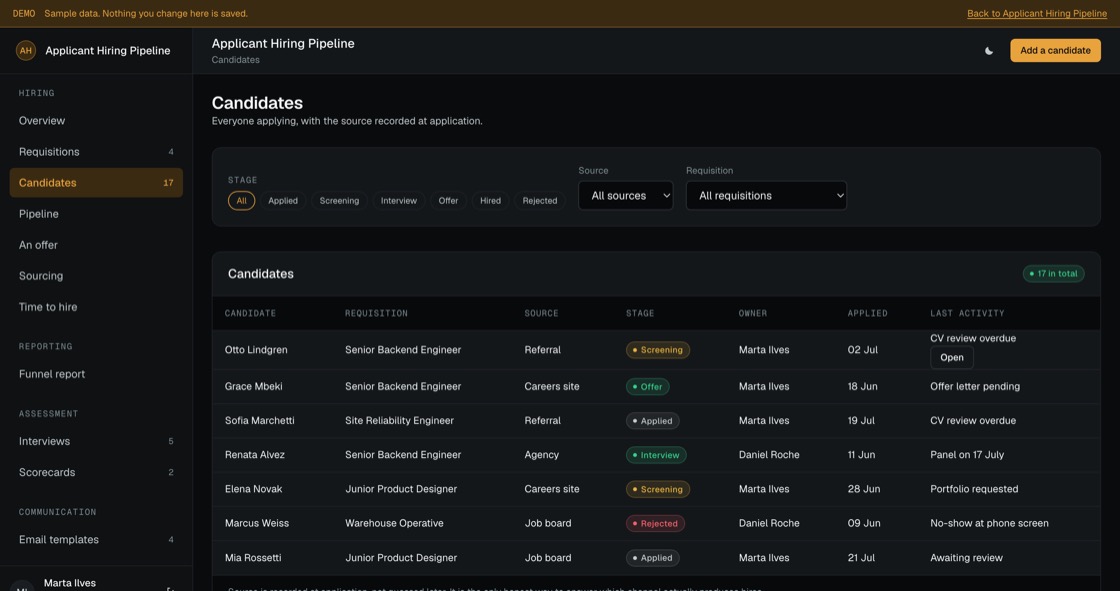
Task: Click Stage column header
Action: tap(640, 313)
